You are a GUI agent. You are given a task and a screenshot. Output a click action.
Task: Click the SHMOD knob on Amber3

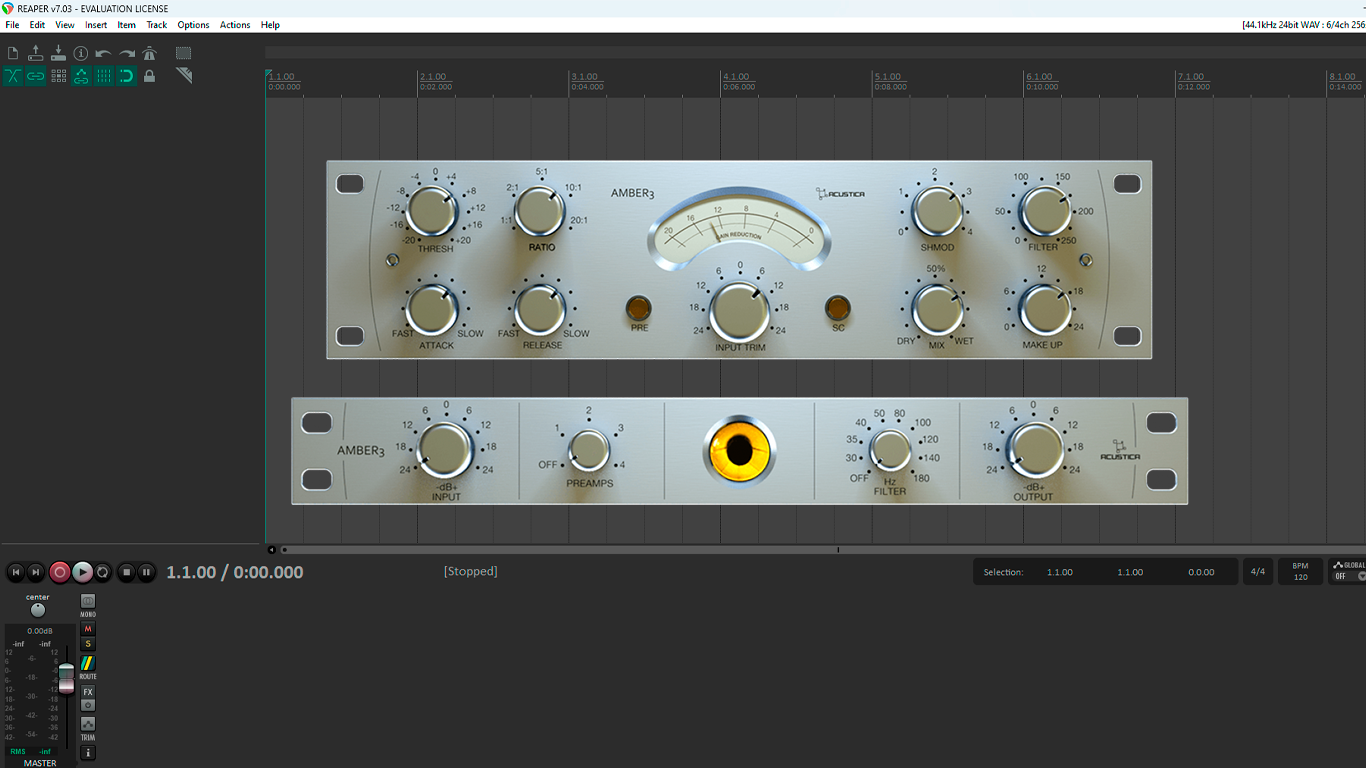pos(938,211)
